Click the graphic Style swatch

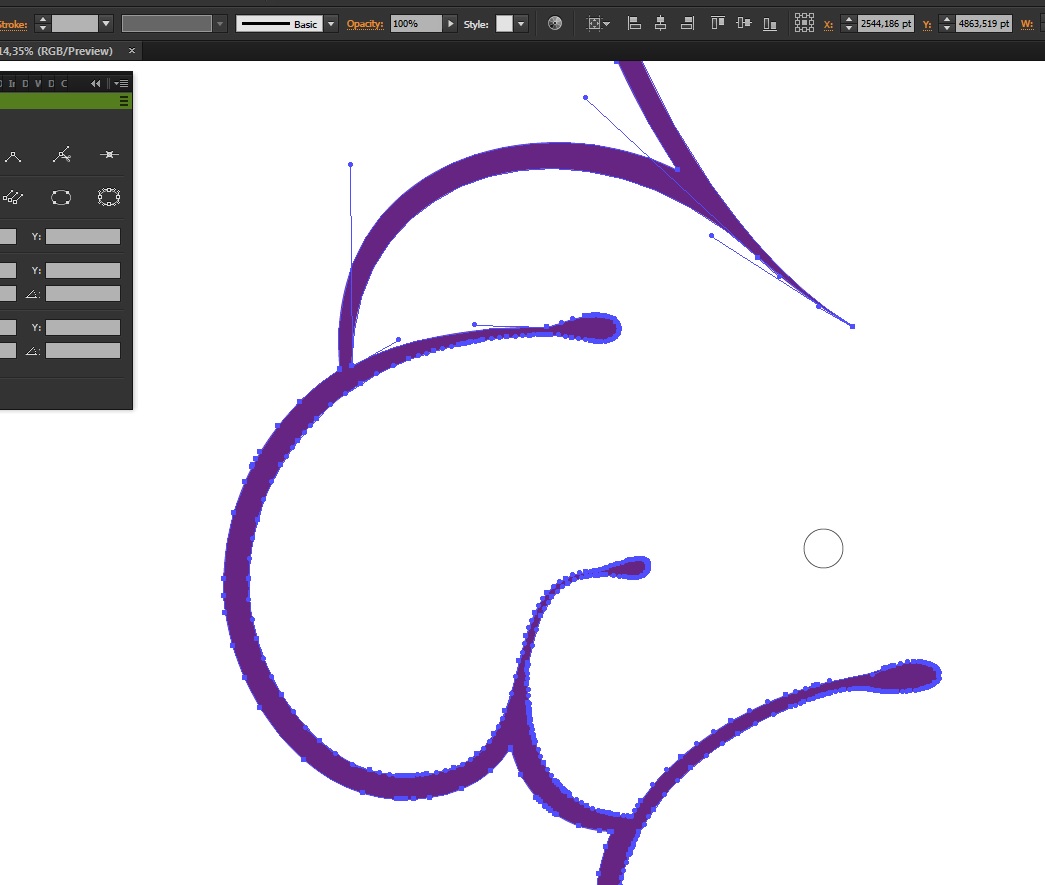pyautogui.click(x=505, y=24)
